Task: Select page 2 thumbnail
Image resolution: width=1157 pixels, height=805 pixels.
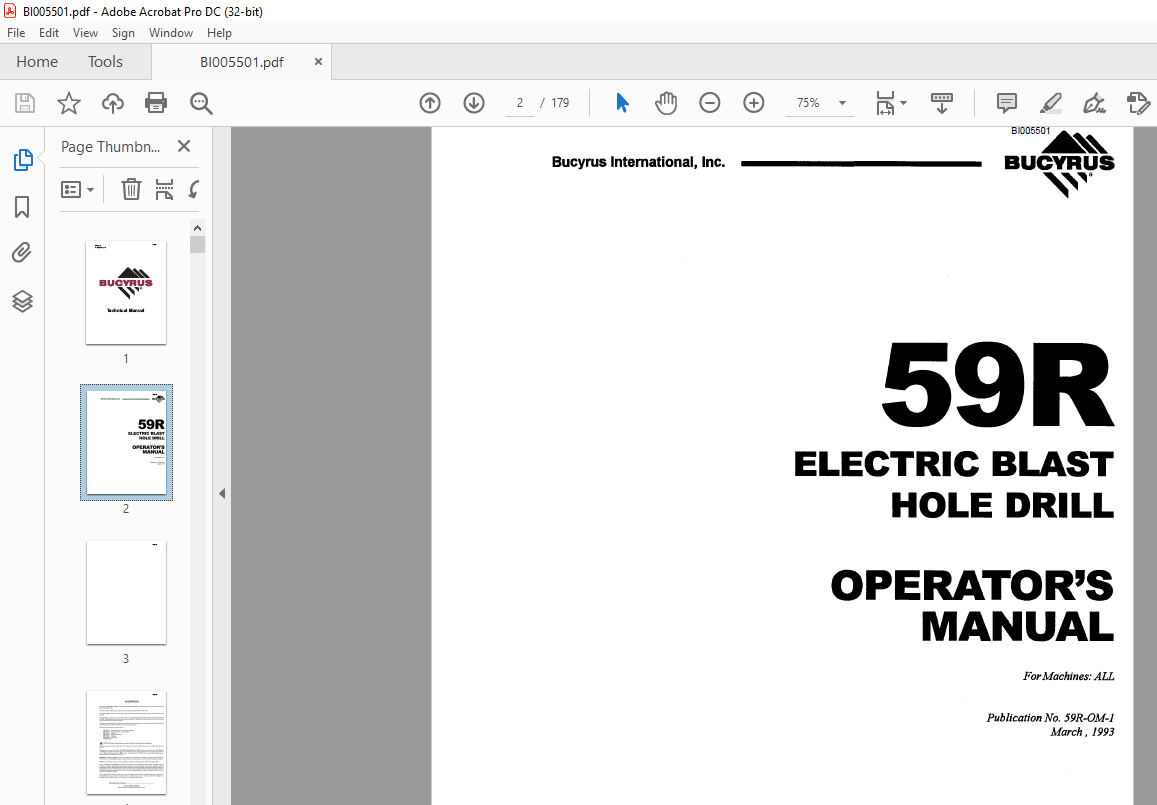Action: (126, 443)
